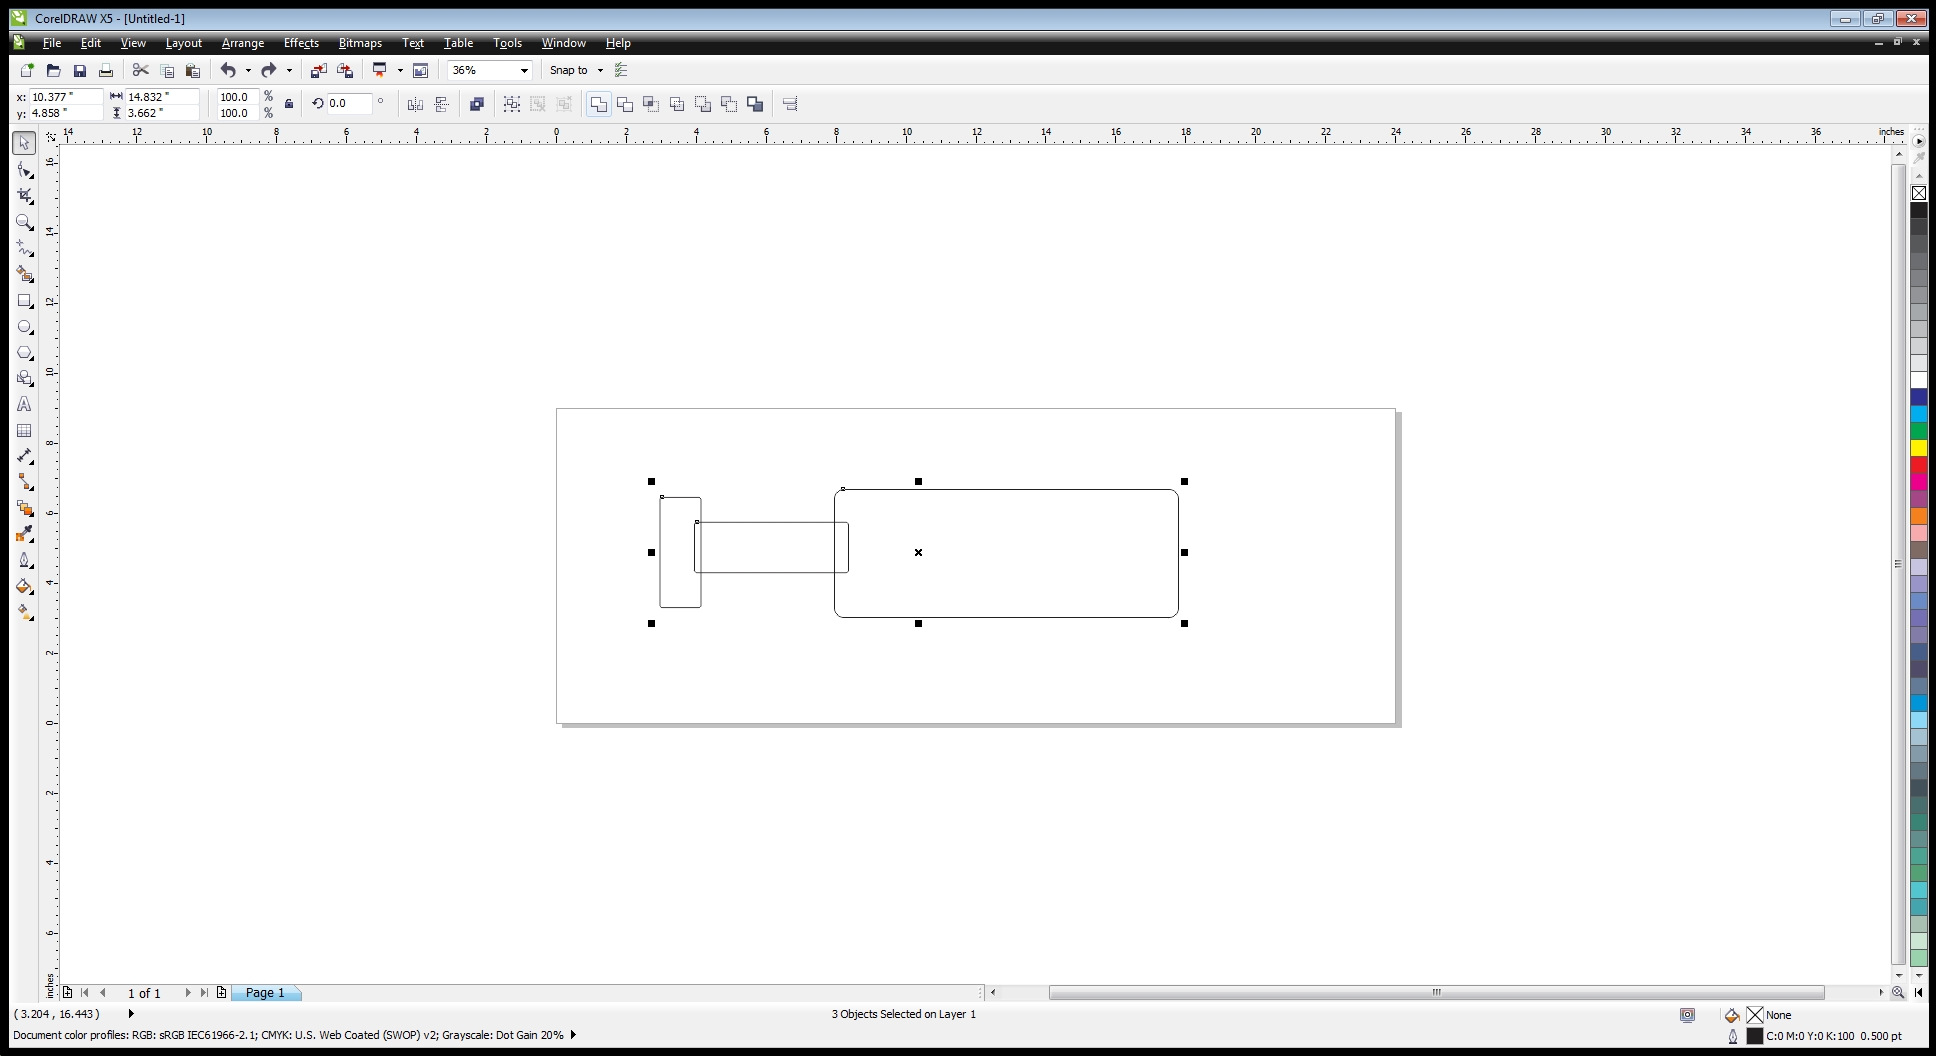Select the Text tool

(x=24, y=404)
